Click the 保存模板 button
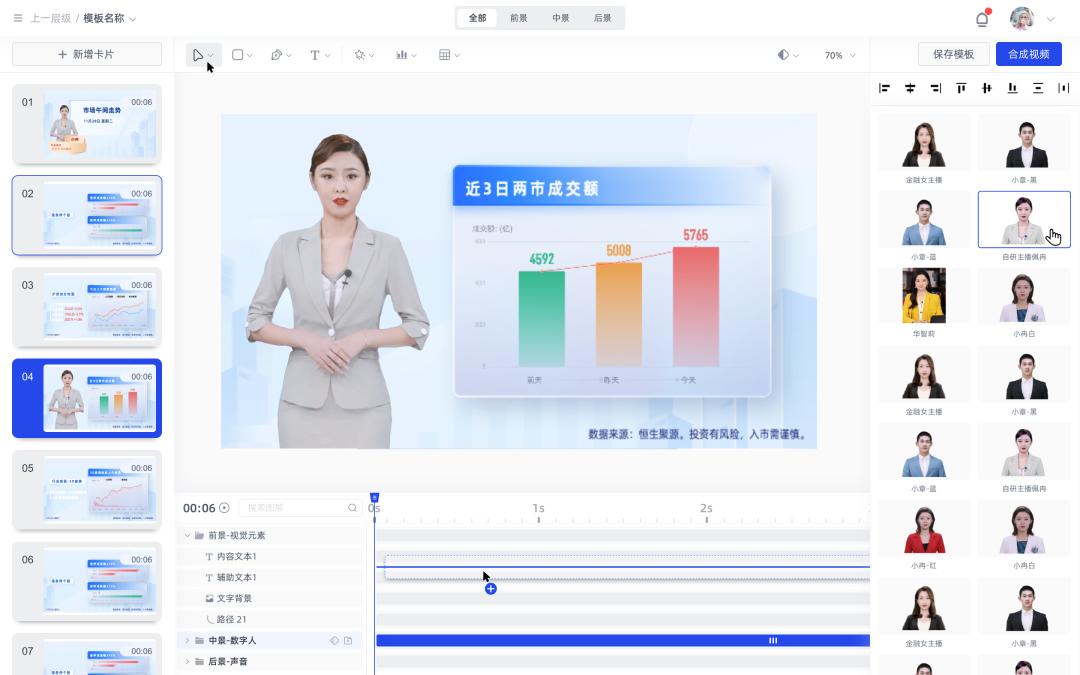Viewport: 1080px width, 675px height. point(950,54)
